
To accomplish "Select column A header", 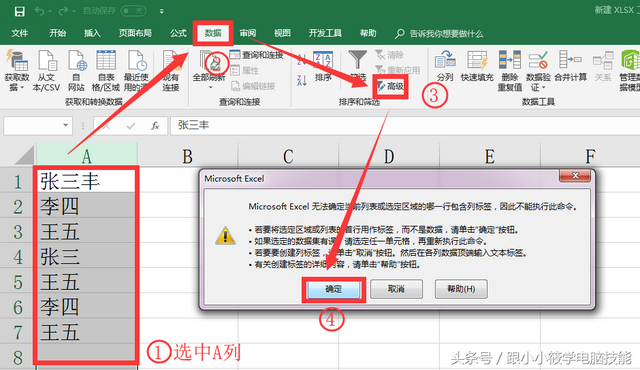I will click(x=87, y=156).
